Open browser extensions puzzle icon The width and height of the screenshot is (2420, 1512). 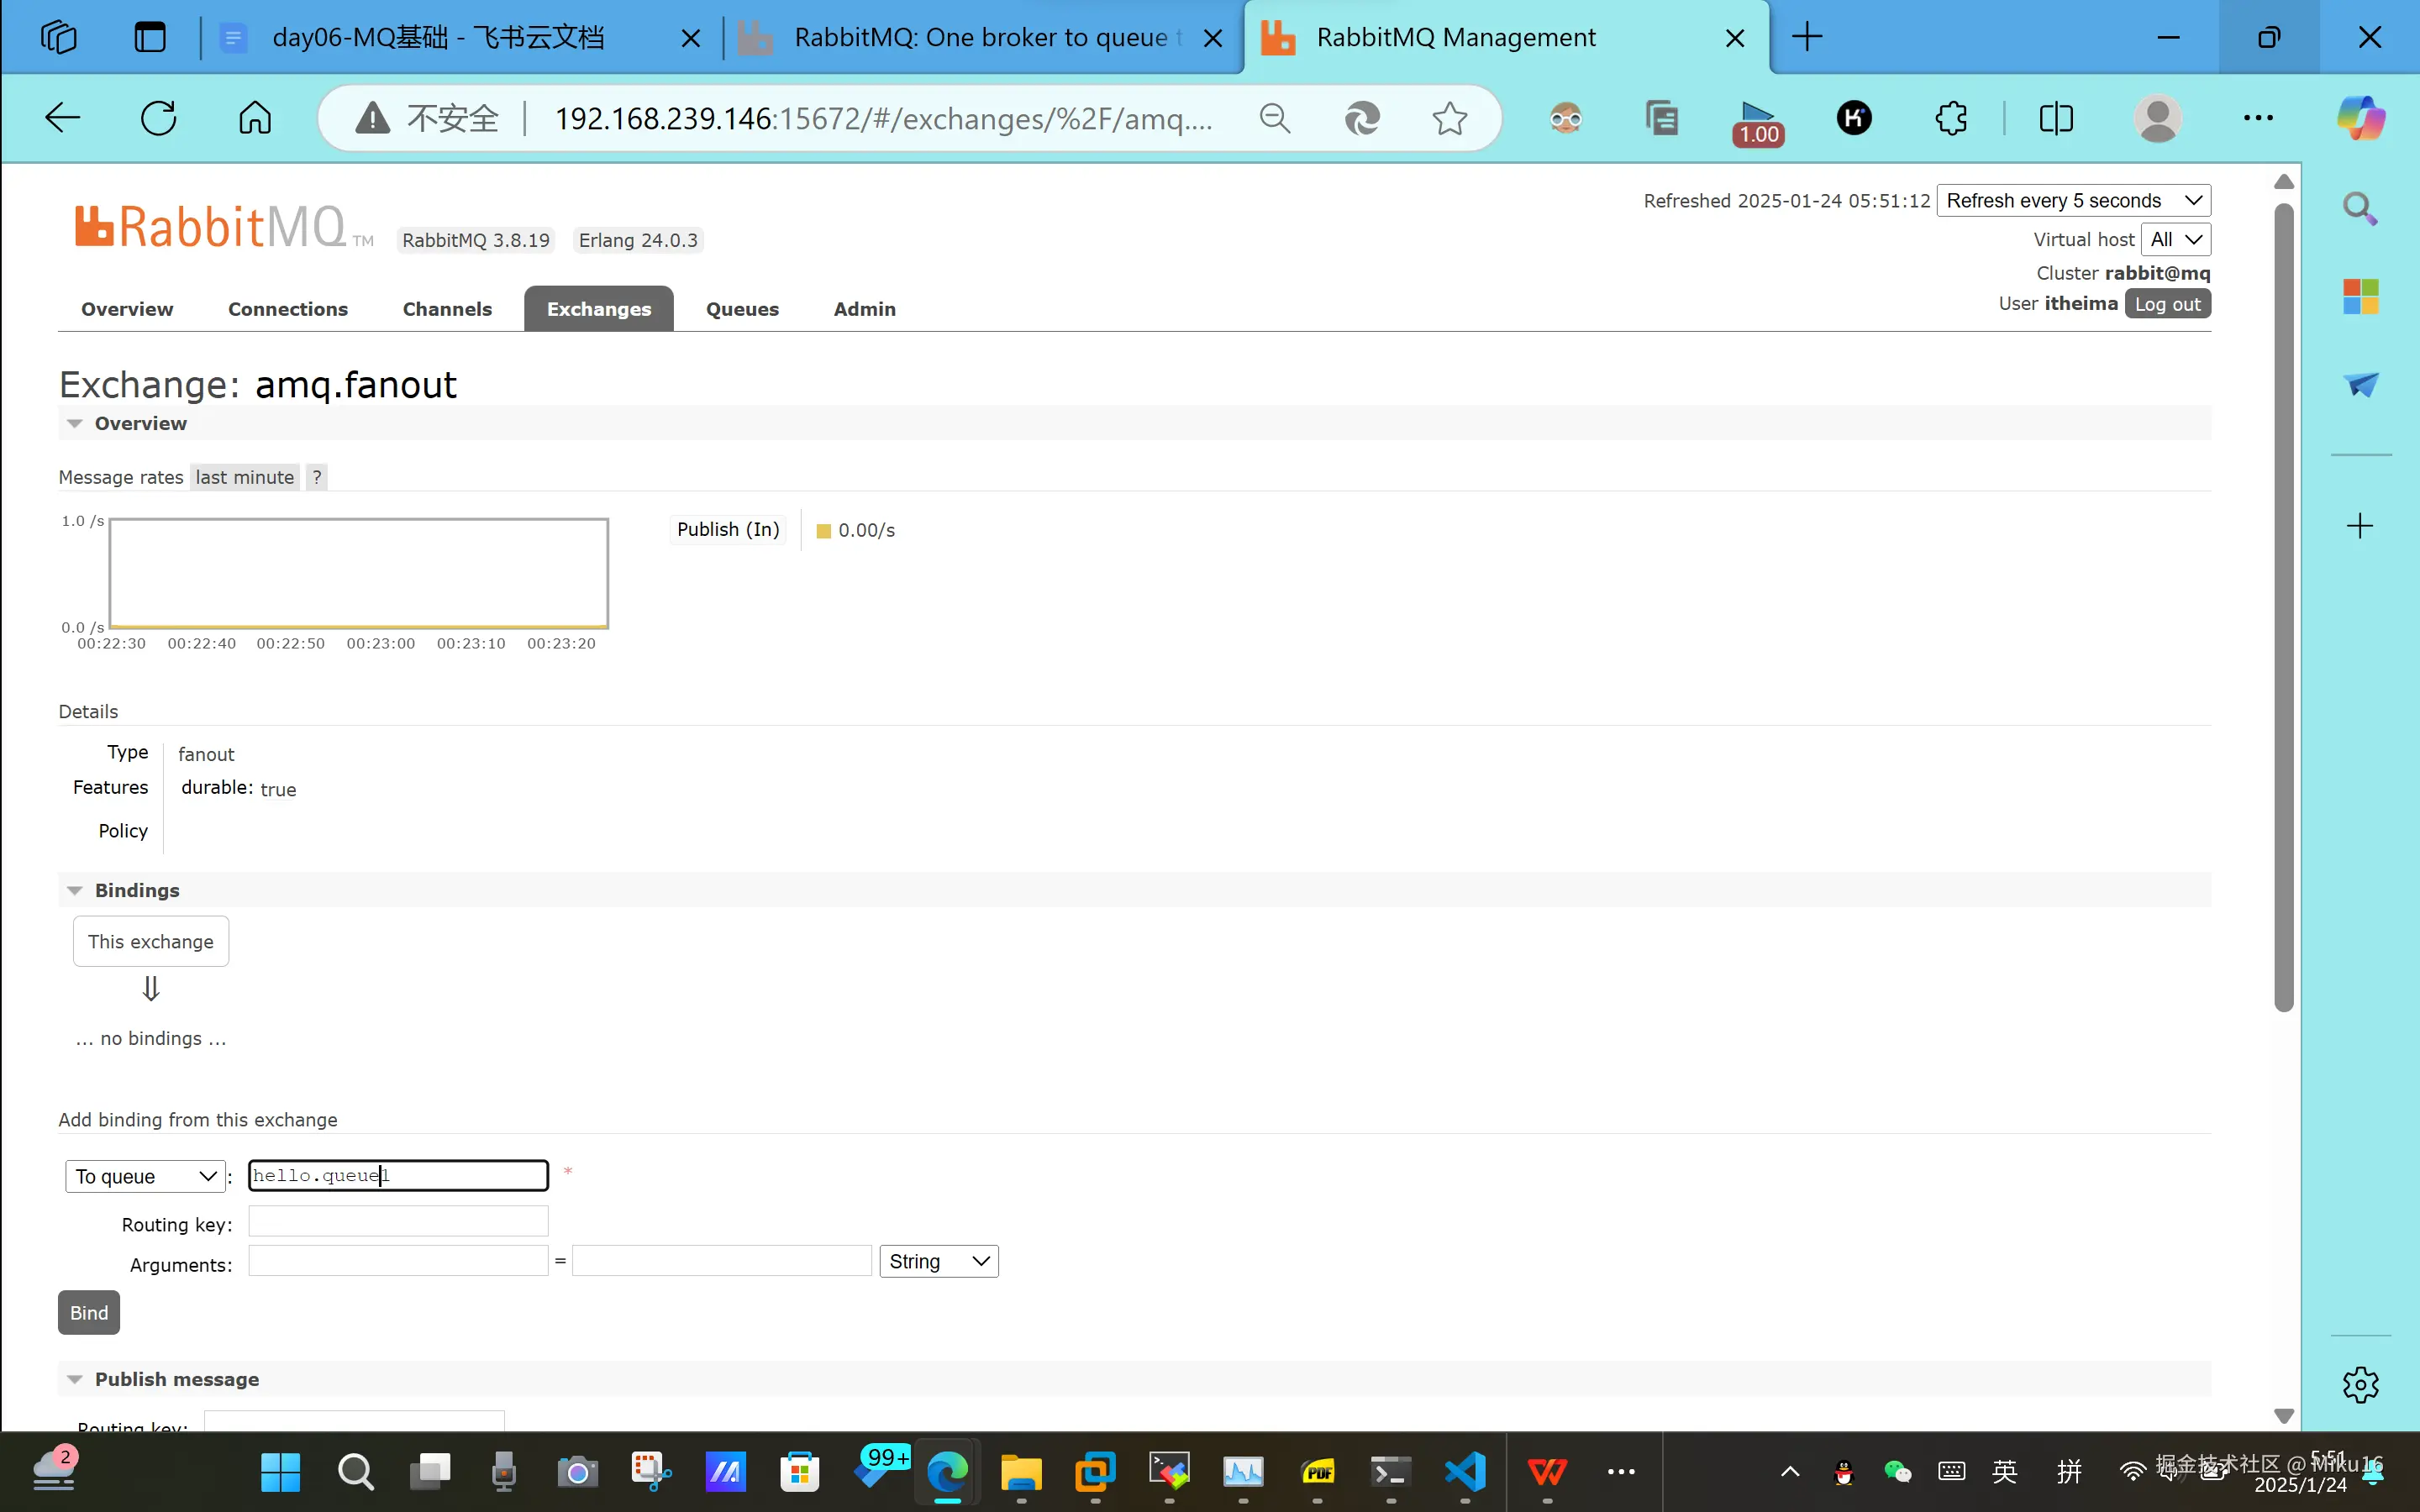pos(1951,118)
